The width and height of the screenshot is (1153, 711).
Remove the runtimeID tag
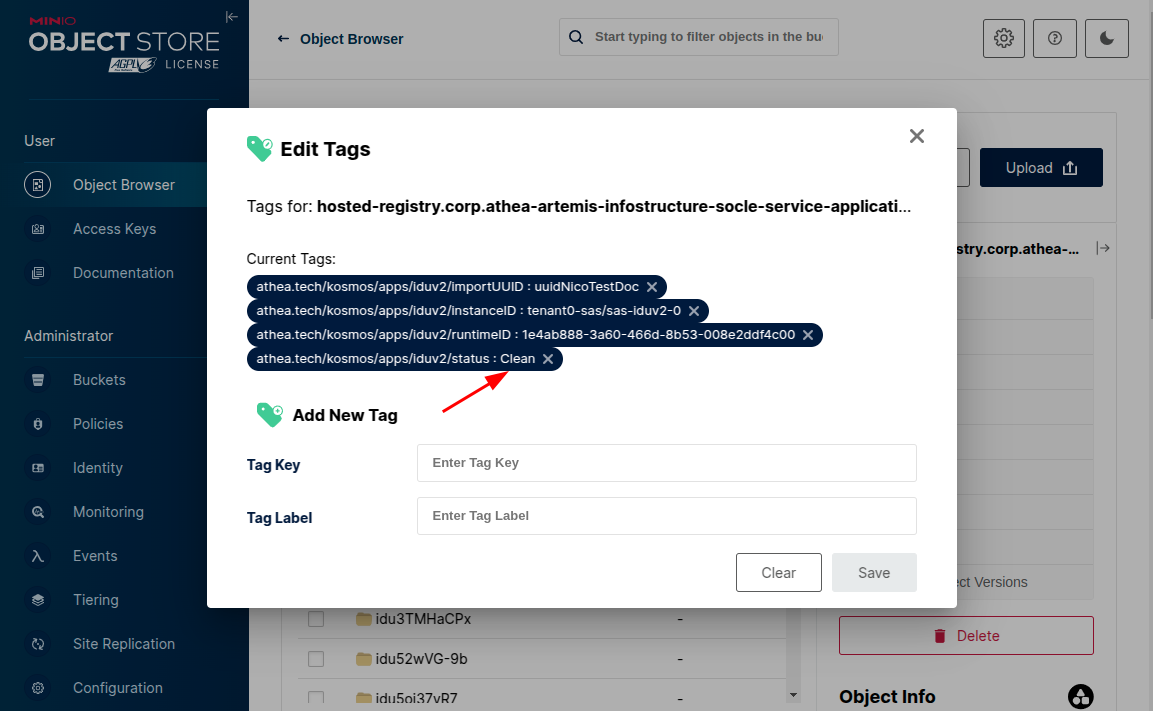808,335
